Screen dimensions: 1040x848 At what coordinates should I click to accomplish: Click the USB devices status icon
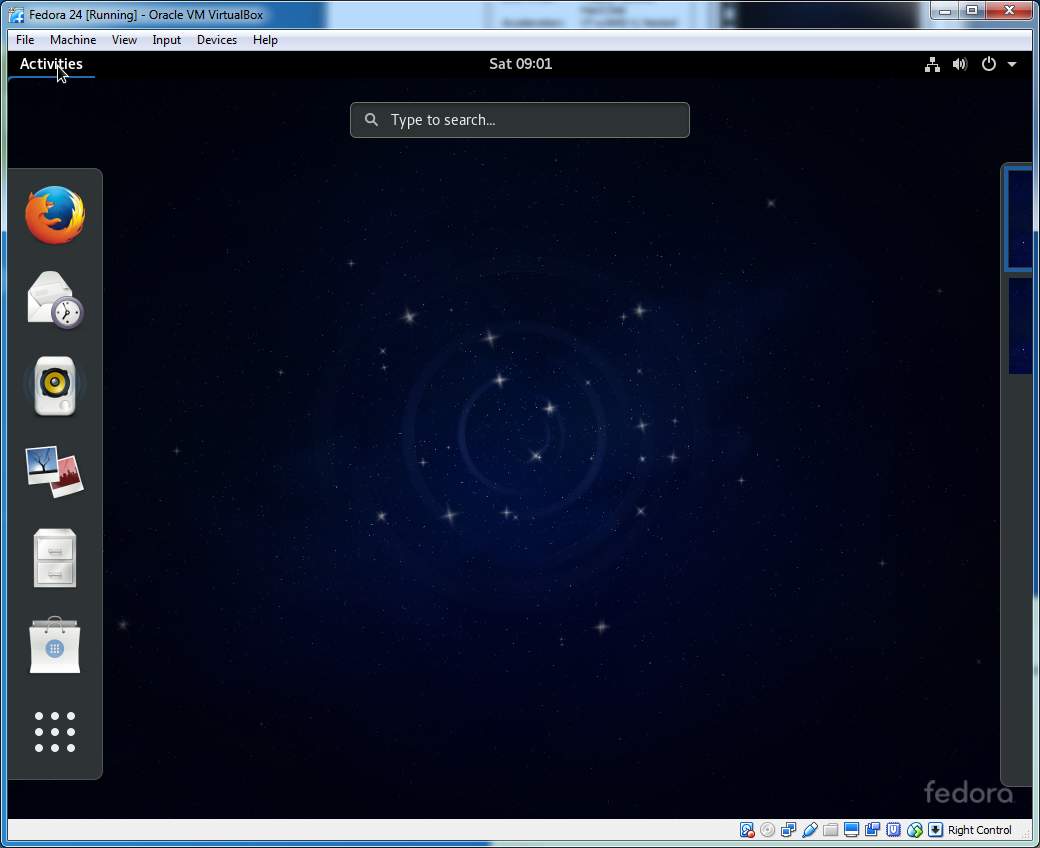point(809,830)
